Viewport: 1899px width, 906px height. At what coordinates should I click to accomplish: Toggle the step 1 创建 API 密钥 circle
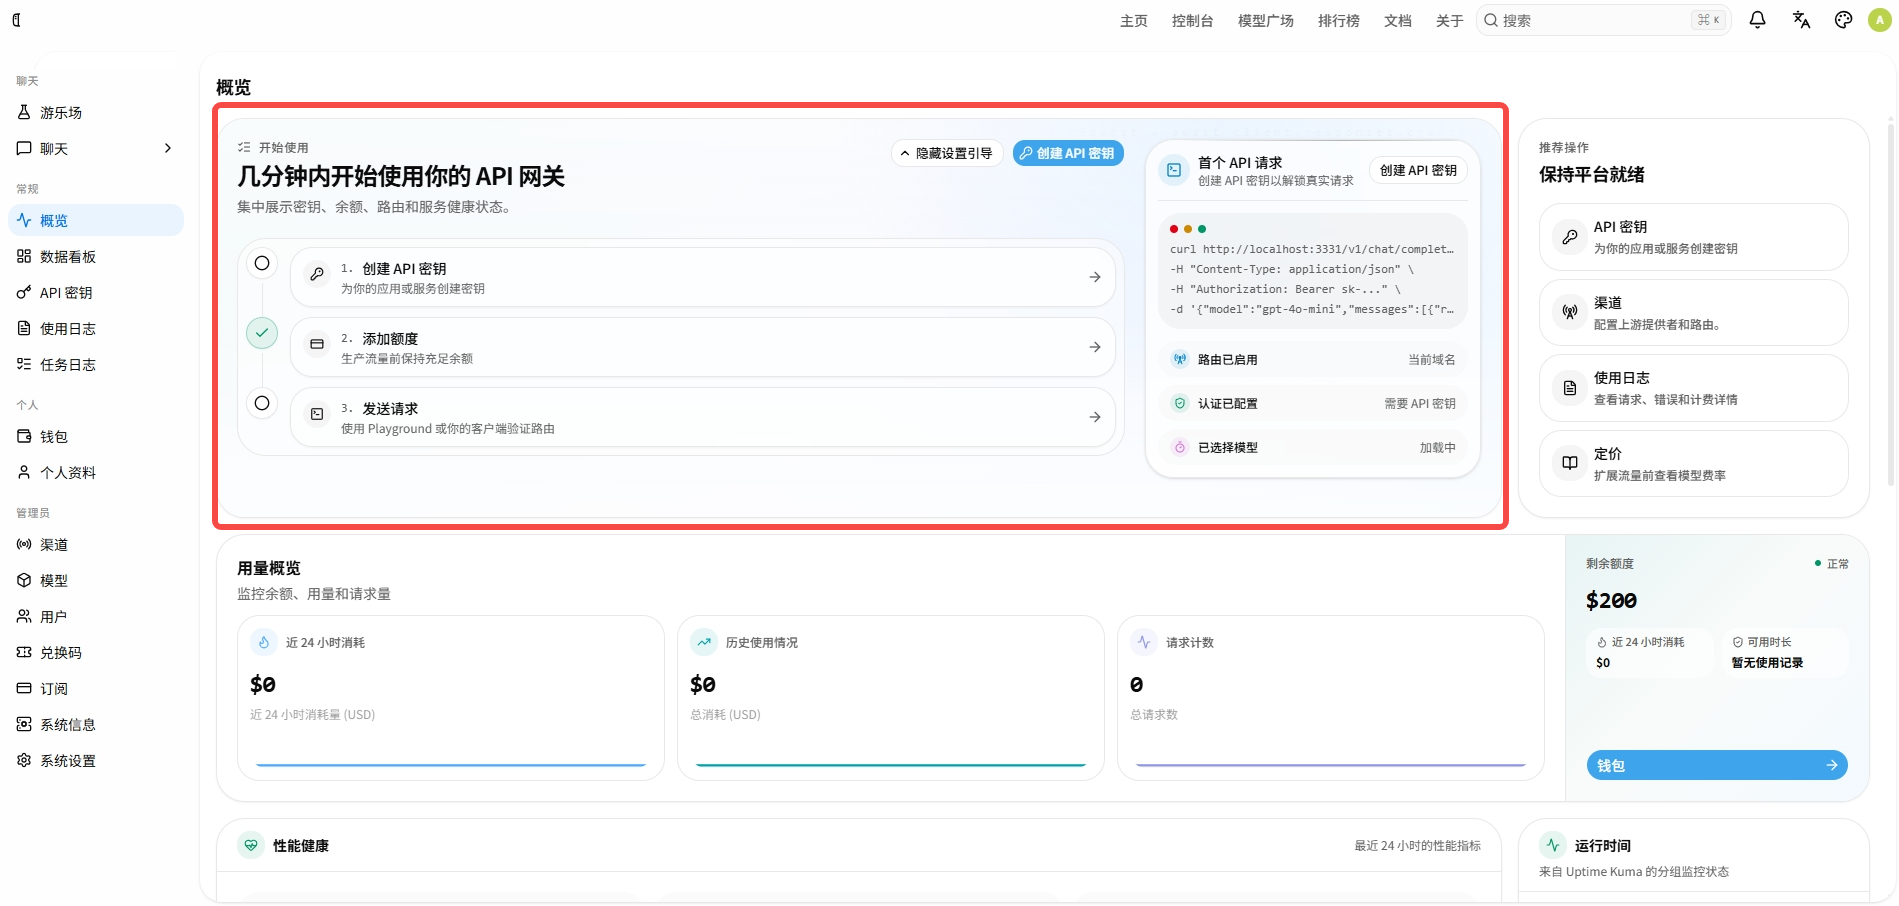pyautogui.click(x=262, y=263)
